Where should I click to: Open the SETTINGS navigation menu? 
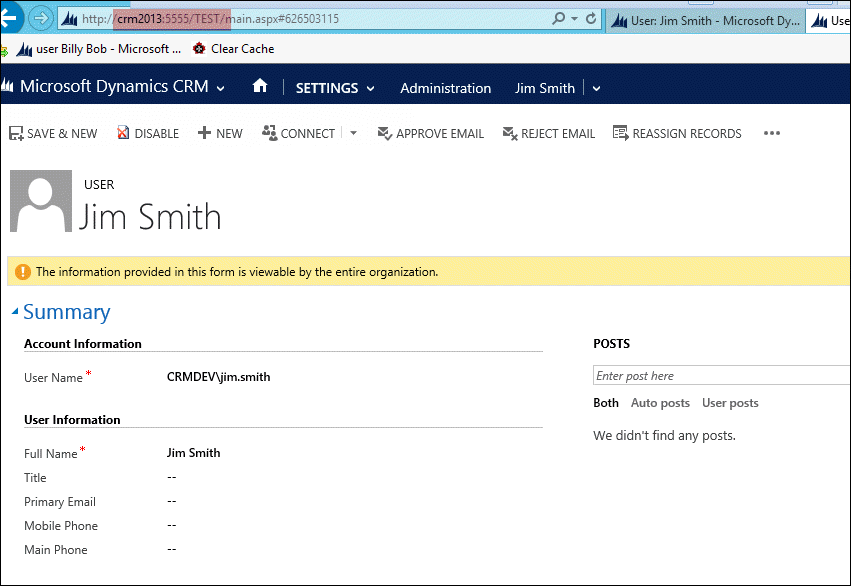click(x=327, y=88)
